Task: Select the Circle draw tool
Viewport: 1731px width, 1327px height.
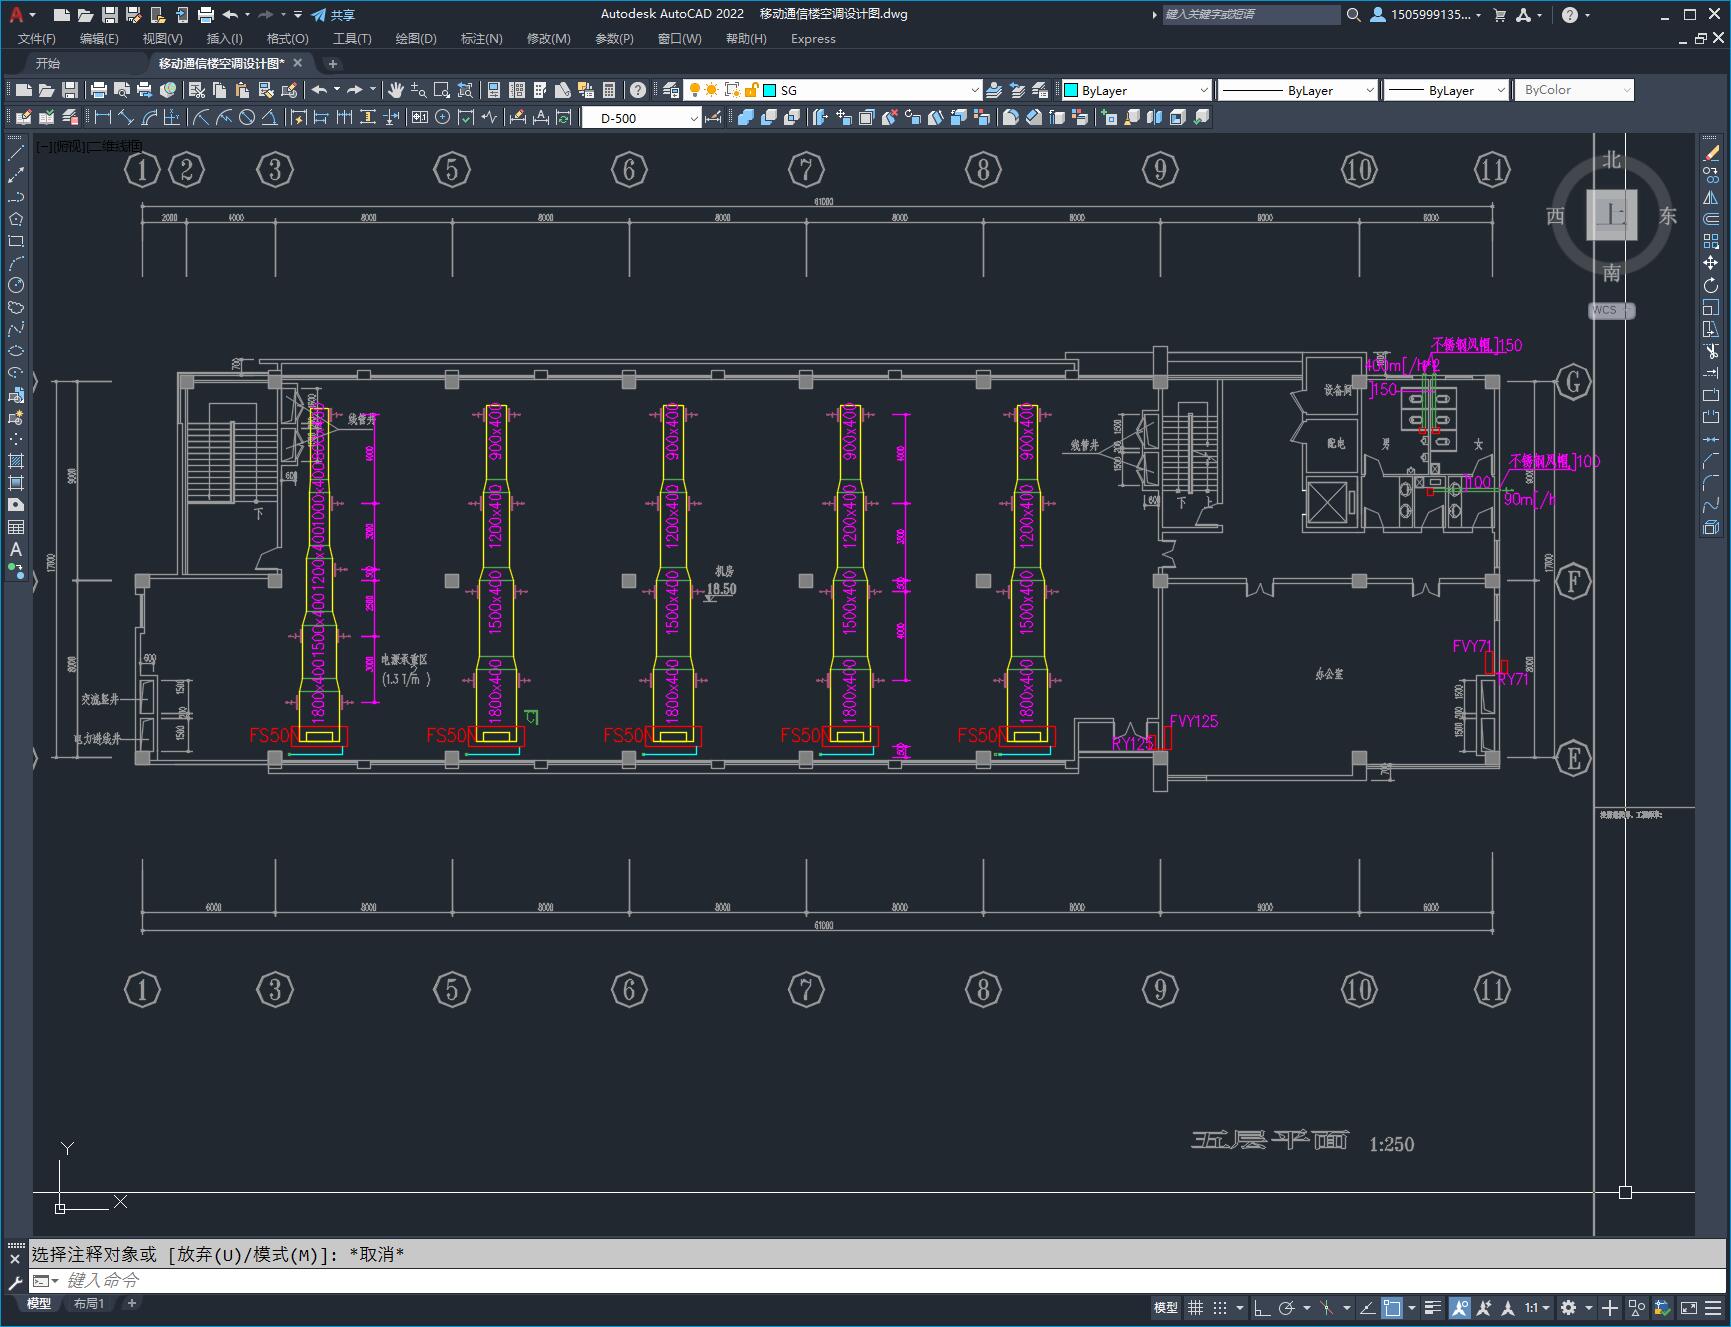Action: [16, 285]
